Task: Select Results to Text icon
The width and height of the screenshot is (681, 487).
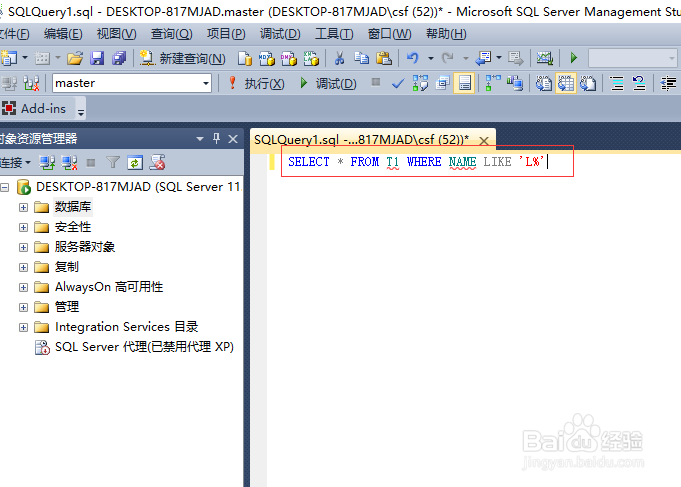Action: [543, 83]
